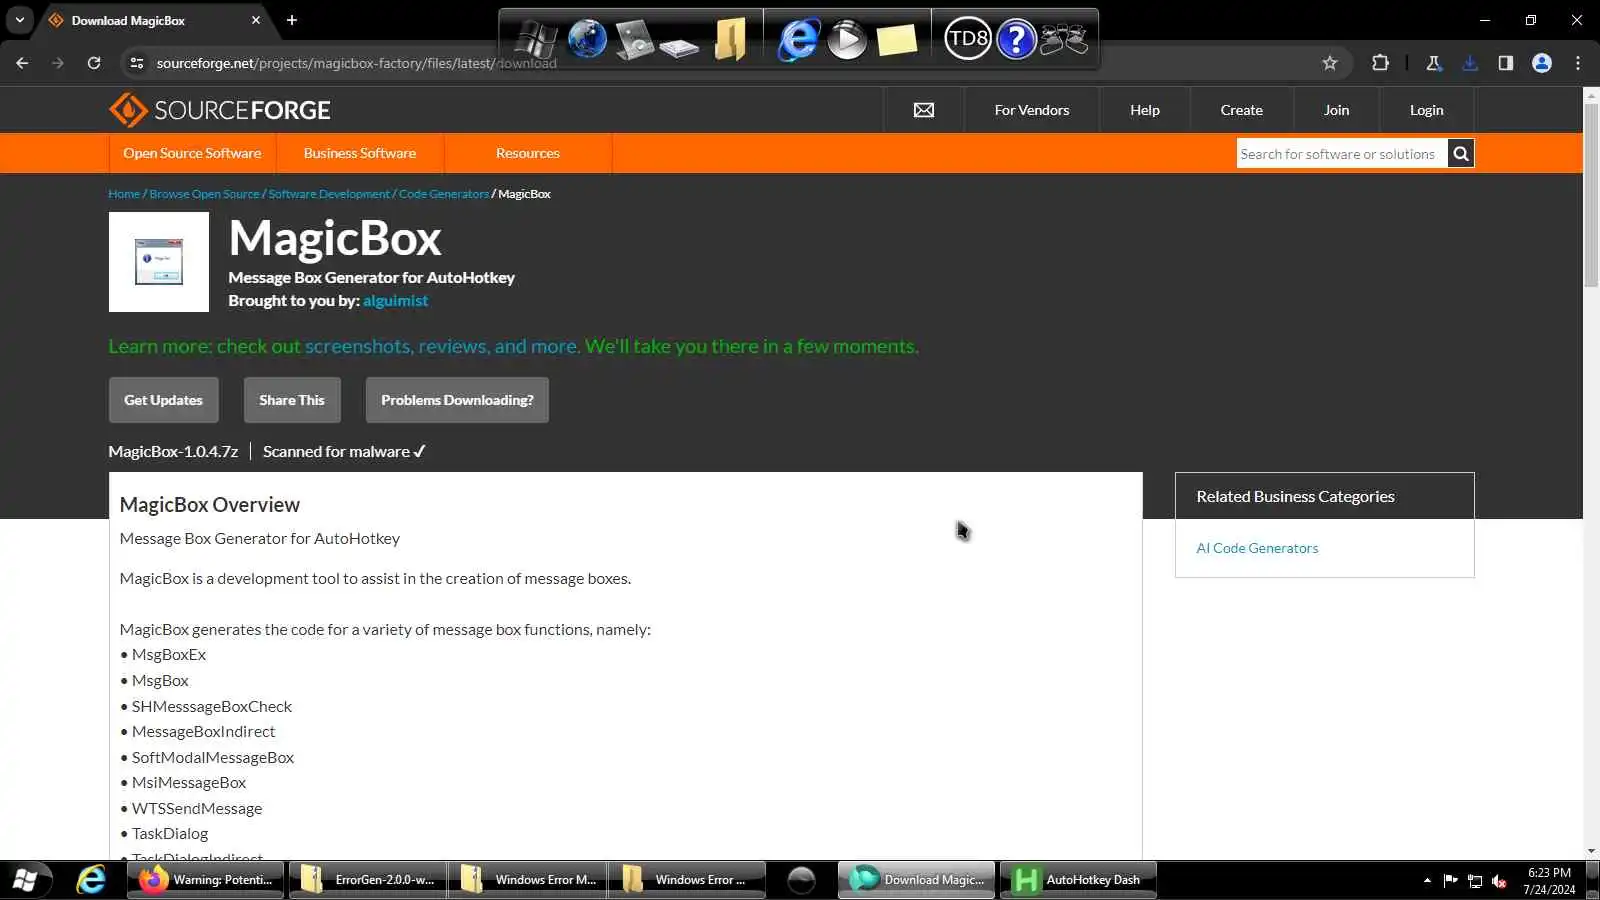
Task: Focus the software search field
Action: point(1342,154)
